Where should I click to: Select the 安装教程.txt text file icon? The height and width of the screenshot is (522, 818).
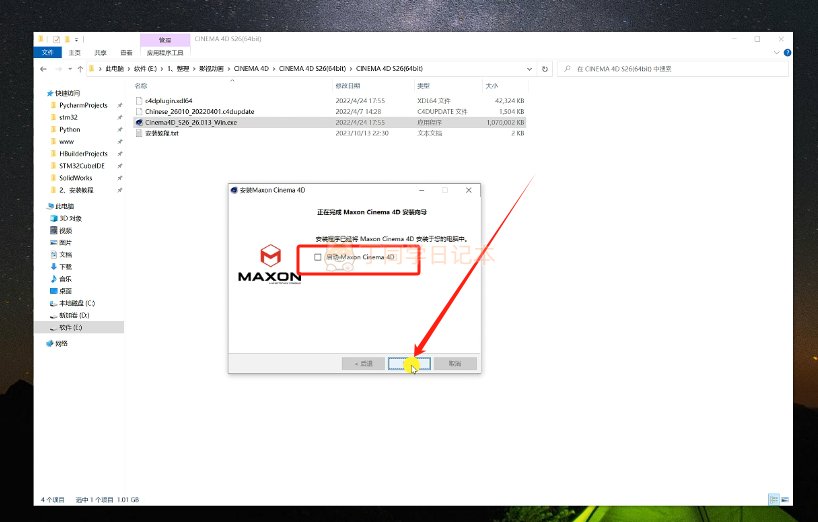coord(139,133)
